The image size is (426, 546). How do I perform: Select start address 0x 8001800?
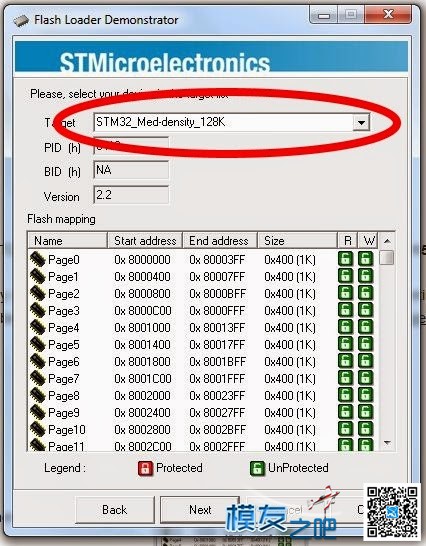(142, 362)
